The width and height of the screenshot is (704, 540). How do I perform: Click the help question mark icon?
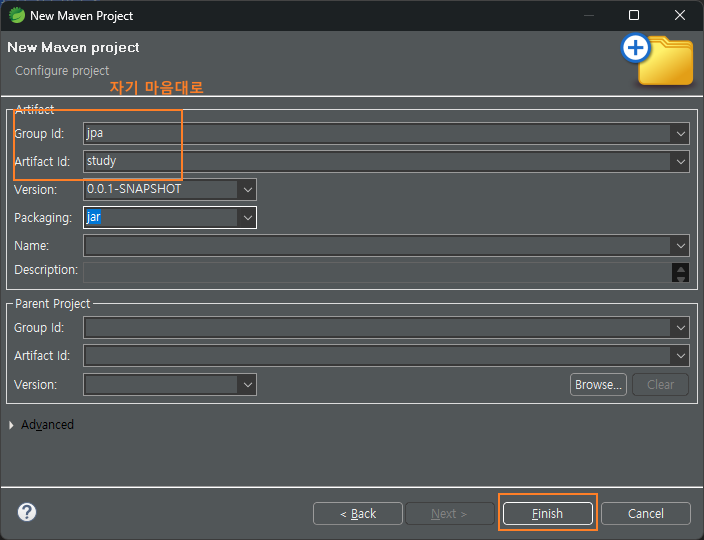27,512
